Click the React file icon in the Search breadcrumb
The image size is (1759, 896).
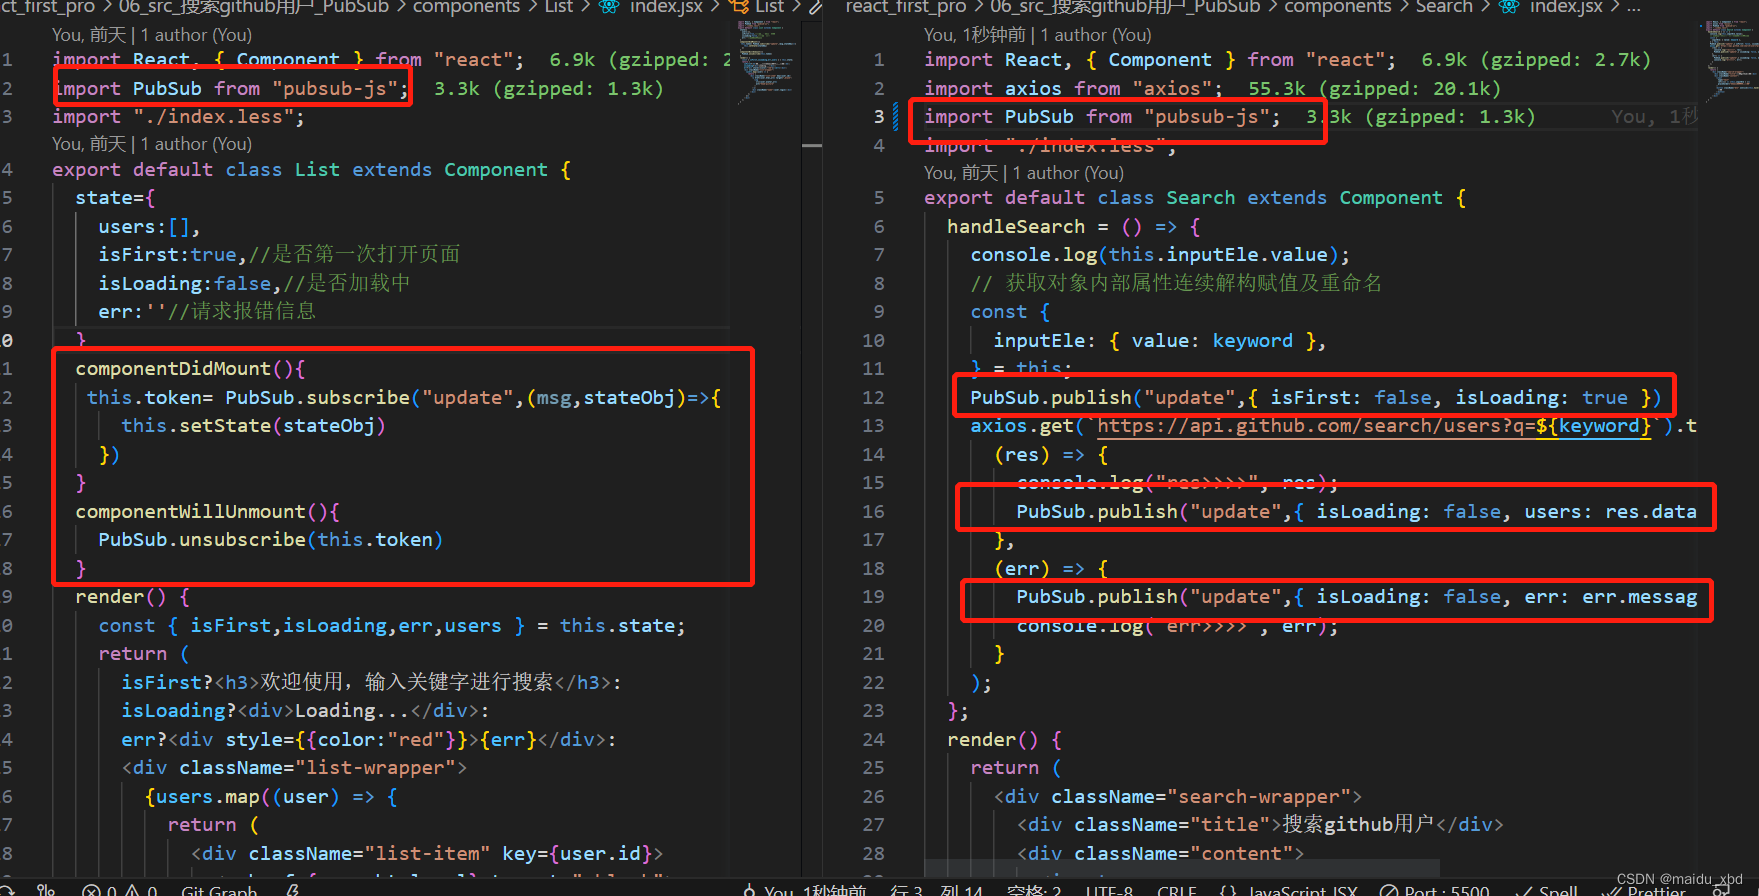[1509, 7]
